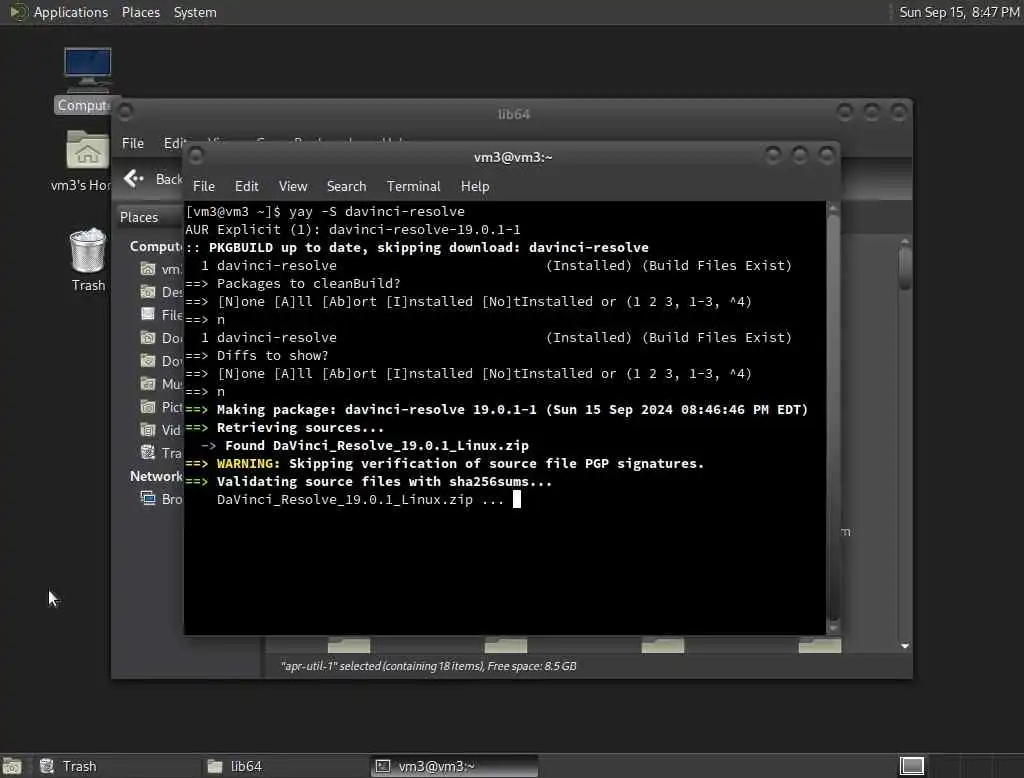Select the File System icon in sidebar
The width and height of the screenshot is (1024, 778).
click(148, 314)
